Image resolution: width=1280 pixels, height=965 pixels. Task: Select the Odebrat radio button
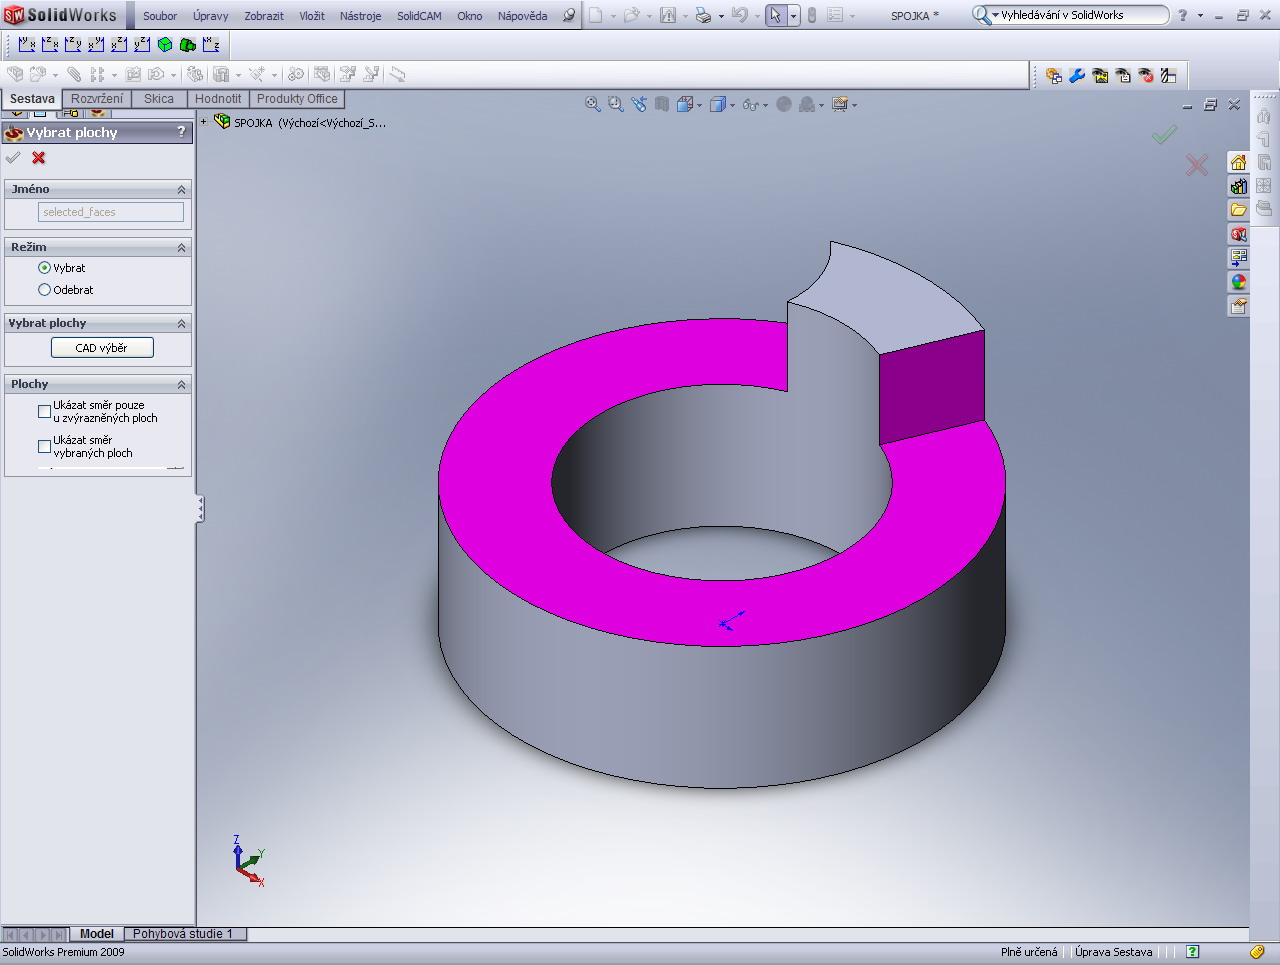point(44,290)
